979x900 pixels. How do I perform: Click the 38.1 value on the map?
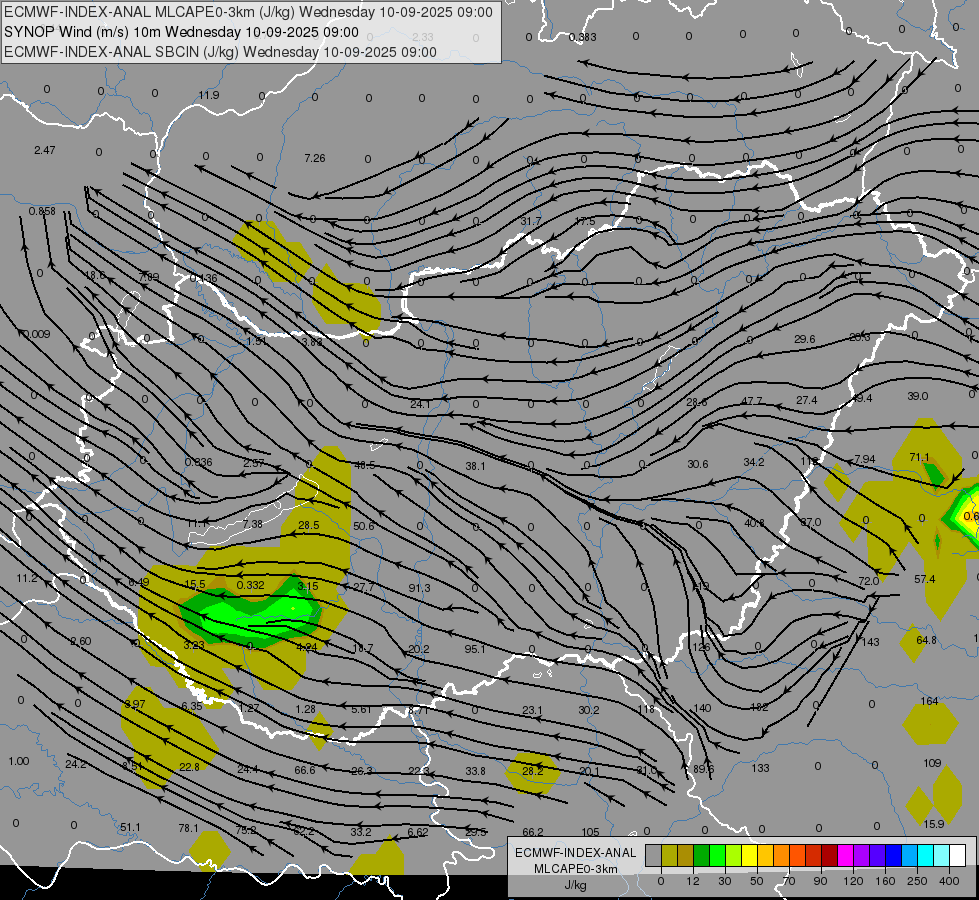click(x=475, y=465)
